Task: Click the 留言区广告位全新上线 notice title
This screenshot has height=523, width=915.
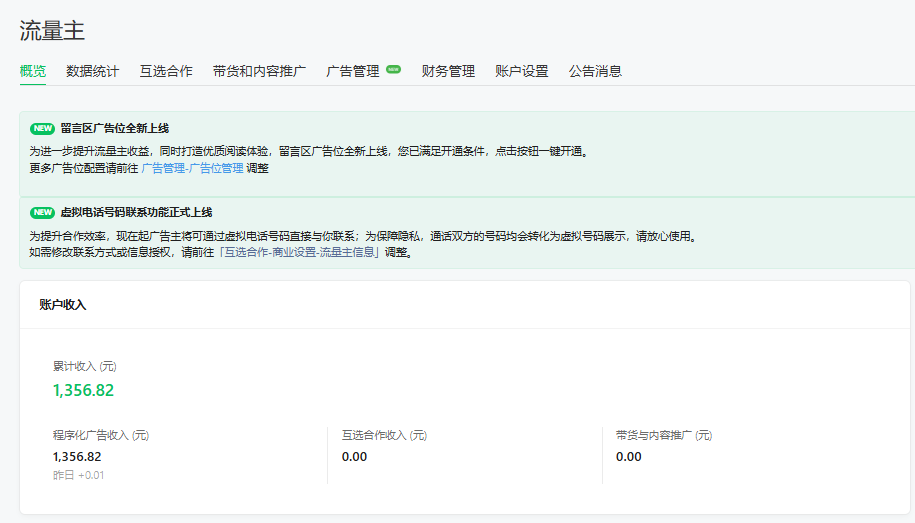Action: (x=114, y=129)
